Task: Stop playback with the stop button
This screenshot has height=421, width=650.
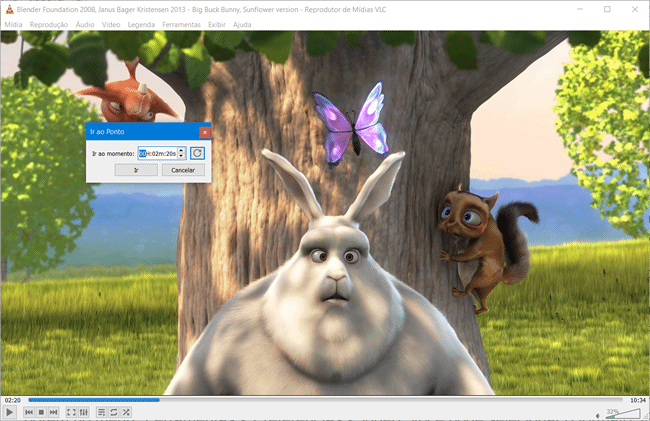Action: point(41,412)
